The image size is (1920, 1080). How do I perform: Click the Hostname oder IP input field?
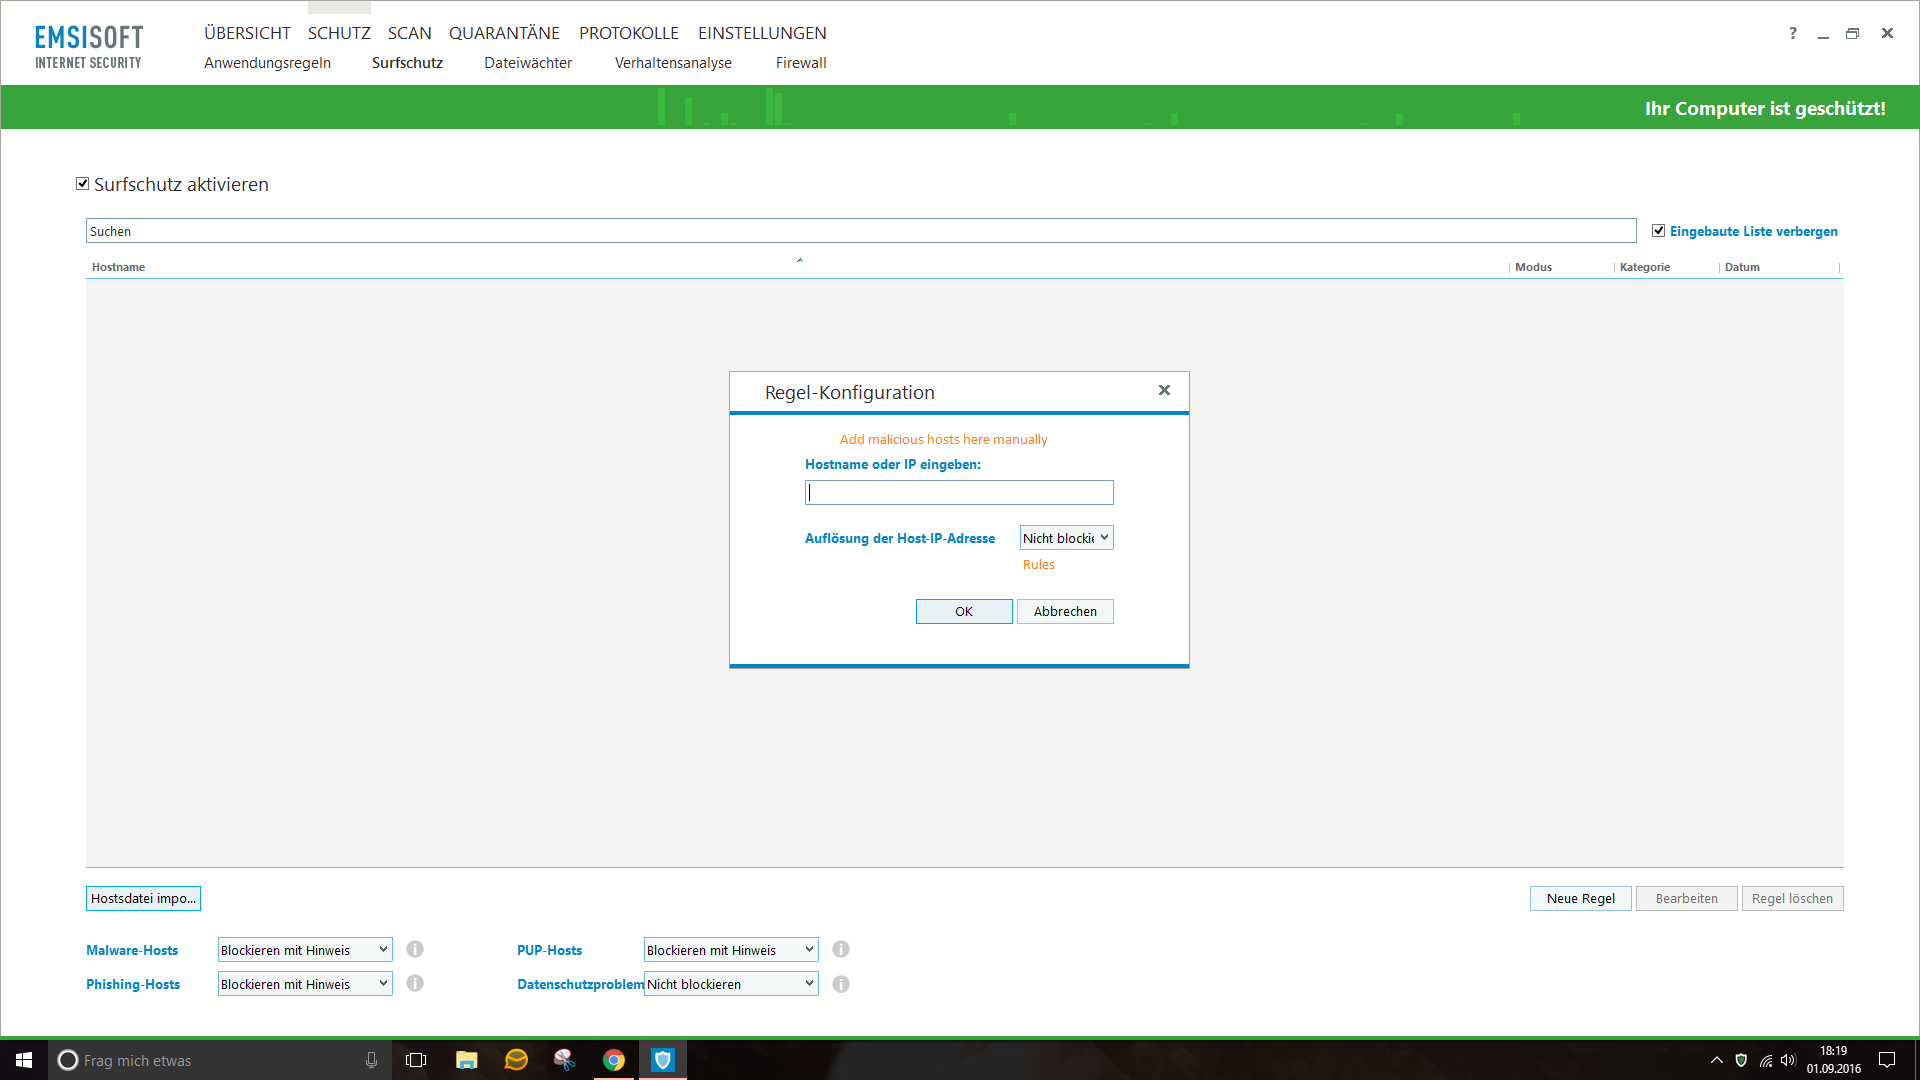(x=958, y=492)
